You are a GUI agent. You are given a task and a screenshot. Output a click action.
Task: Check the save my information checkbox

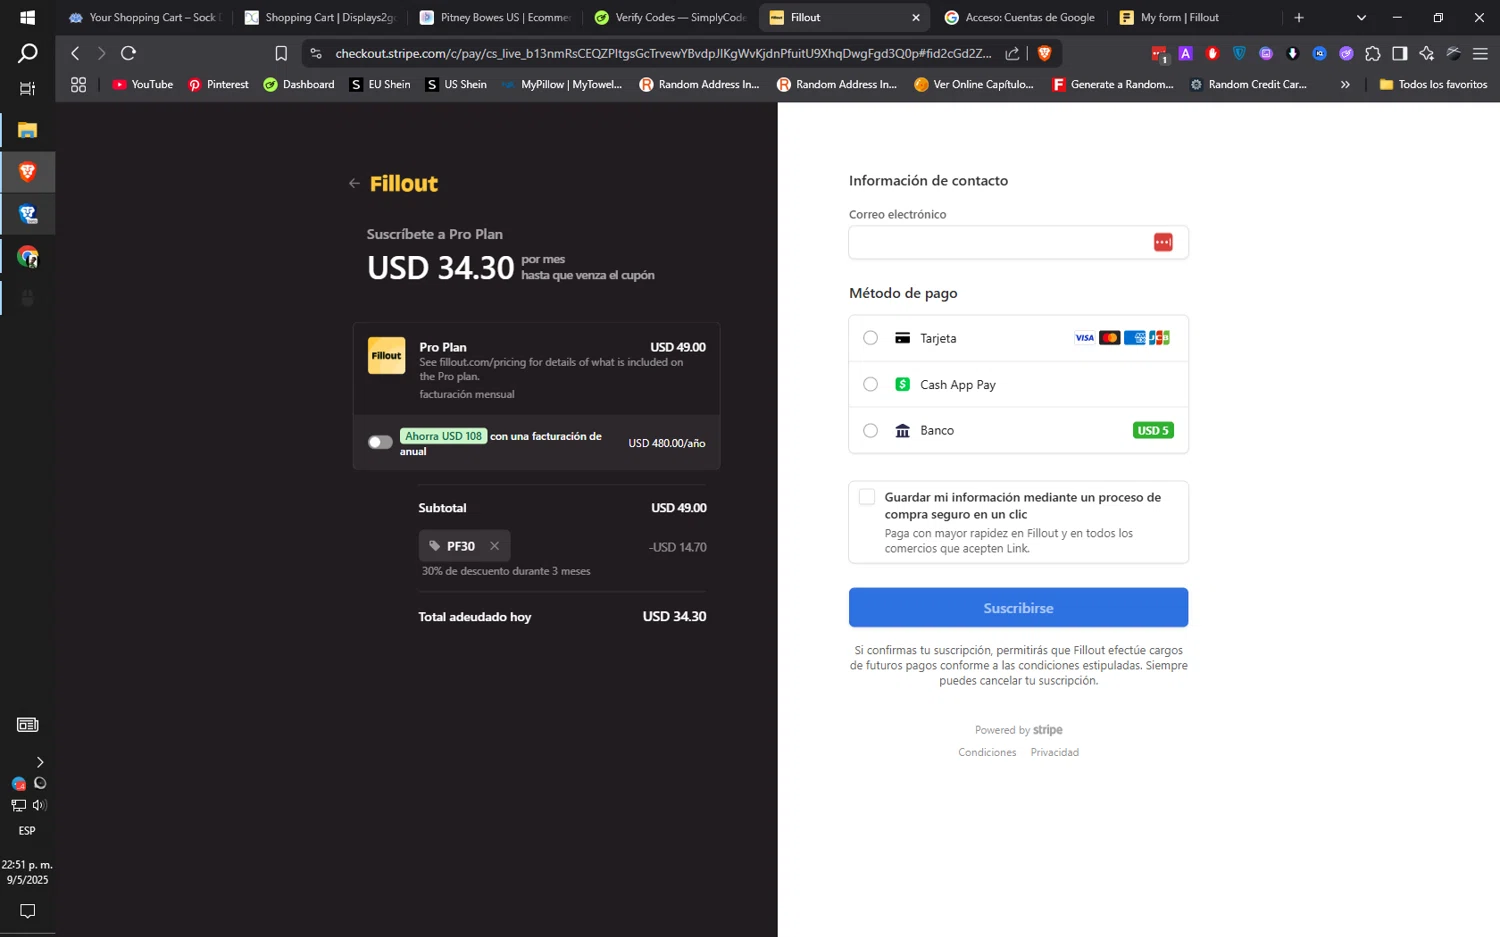pyautogui.click(x=867, y=497)
